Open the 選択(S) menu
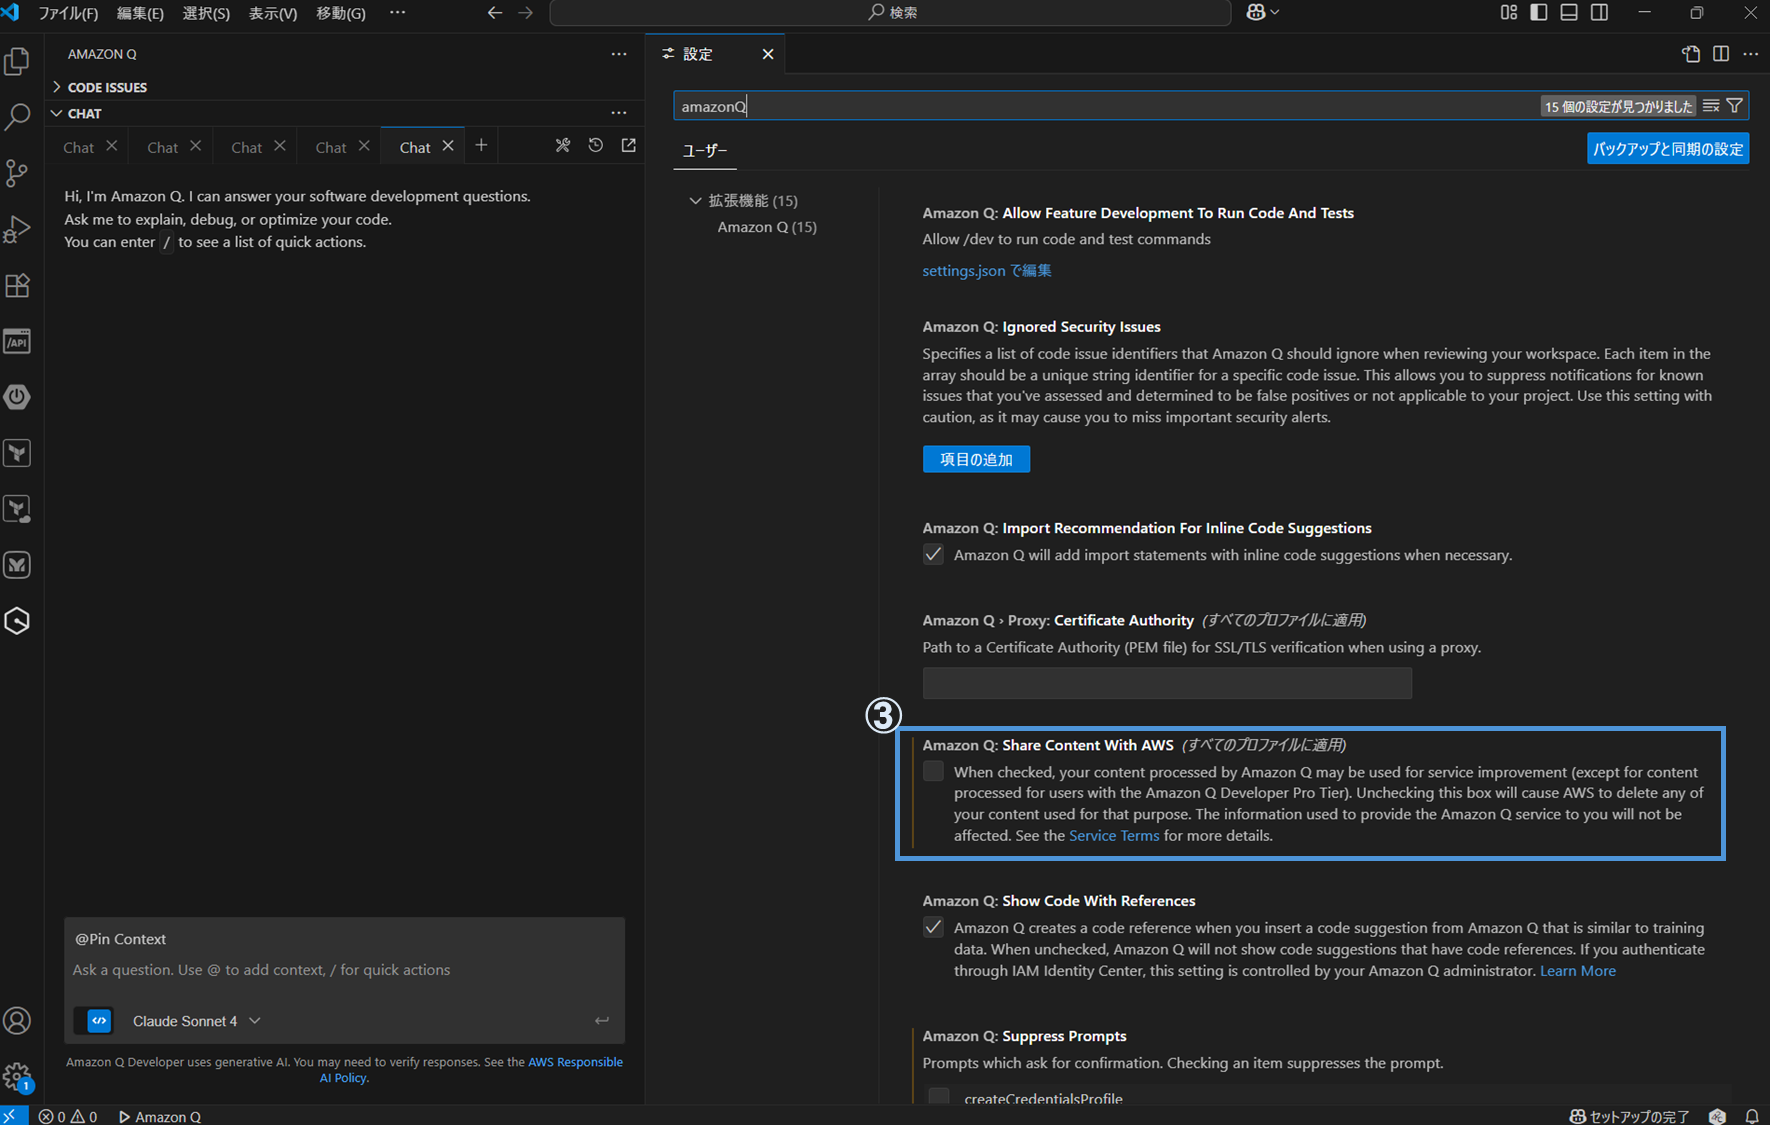The image size is (1770, 1125). click(206, 13)
